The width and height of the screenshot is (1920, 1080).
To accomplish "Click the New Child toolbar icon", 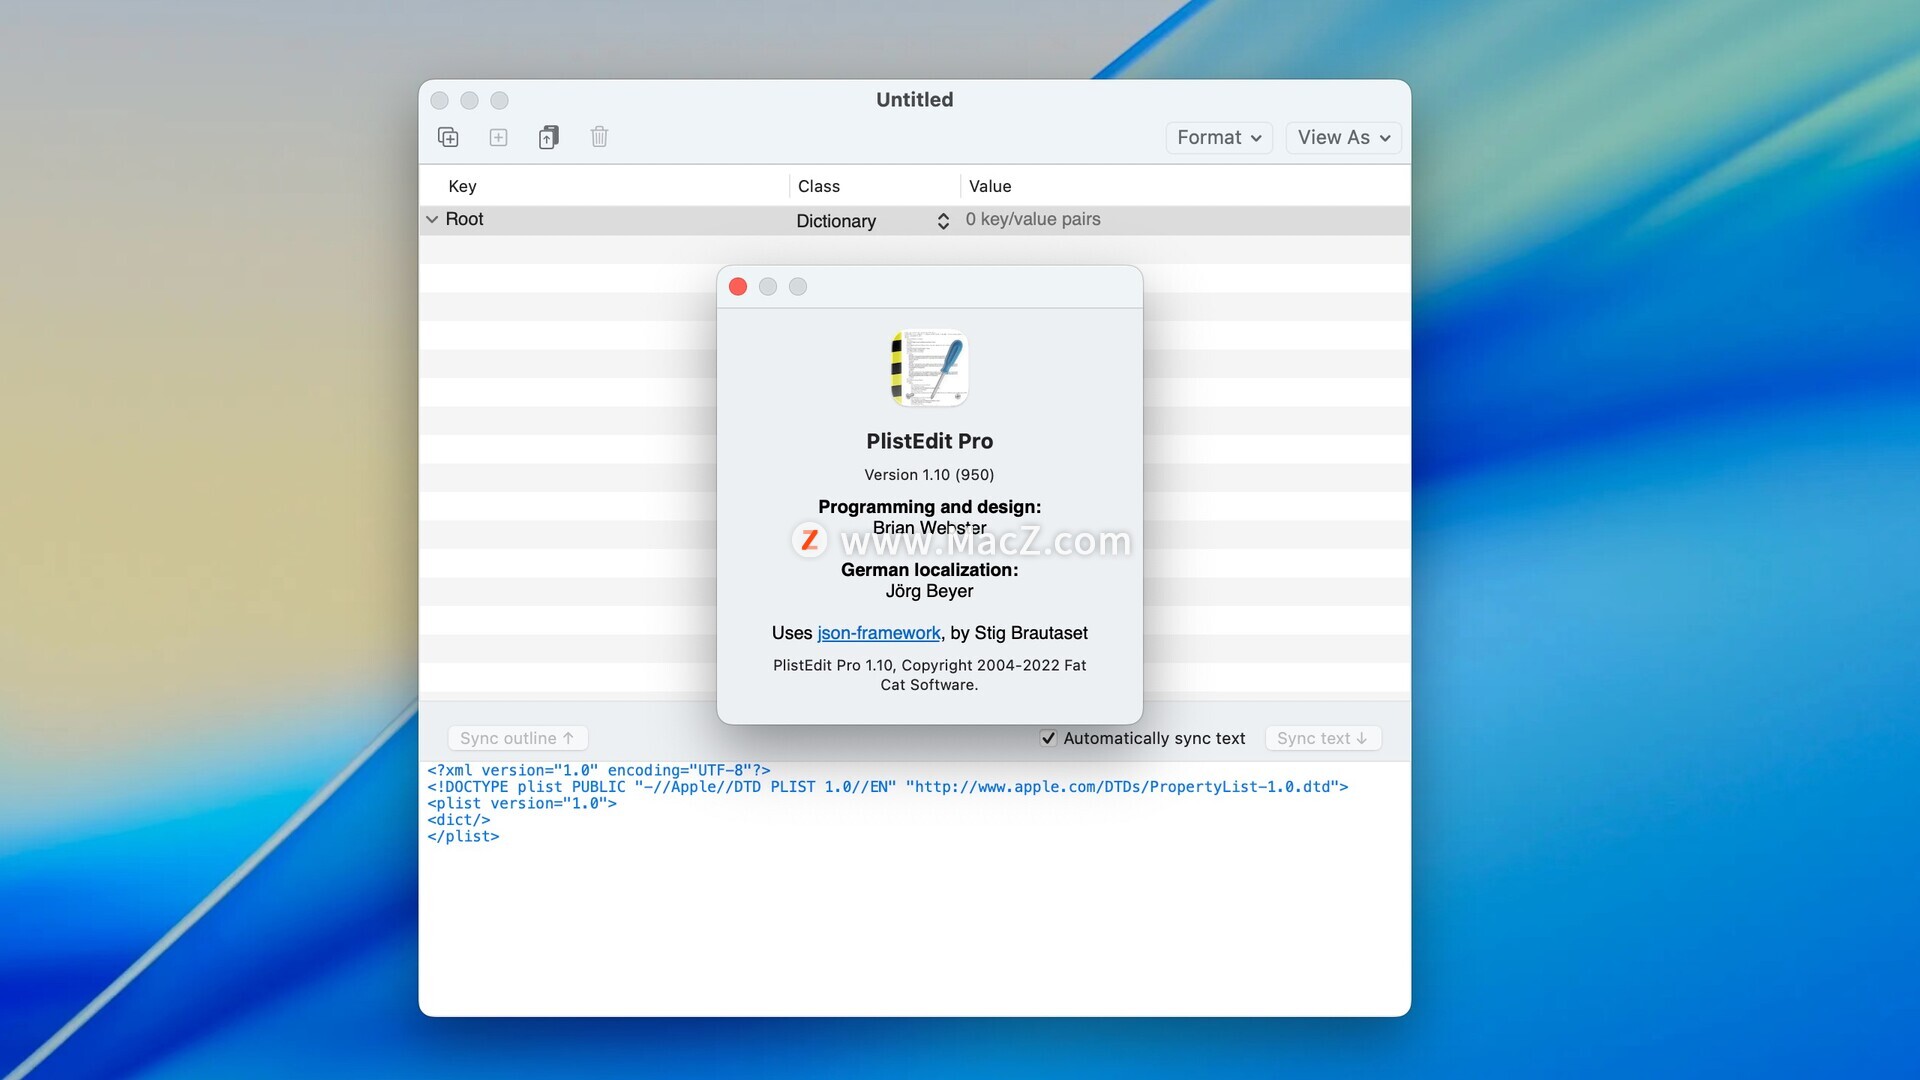I will 448,137.
